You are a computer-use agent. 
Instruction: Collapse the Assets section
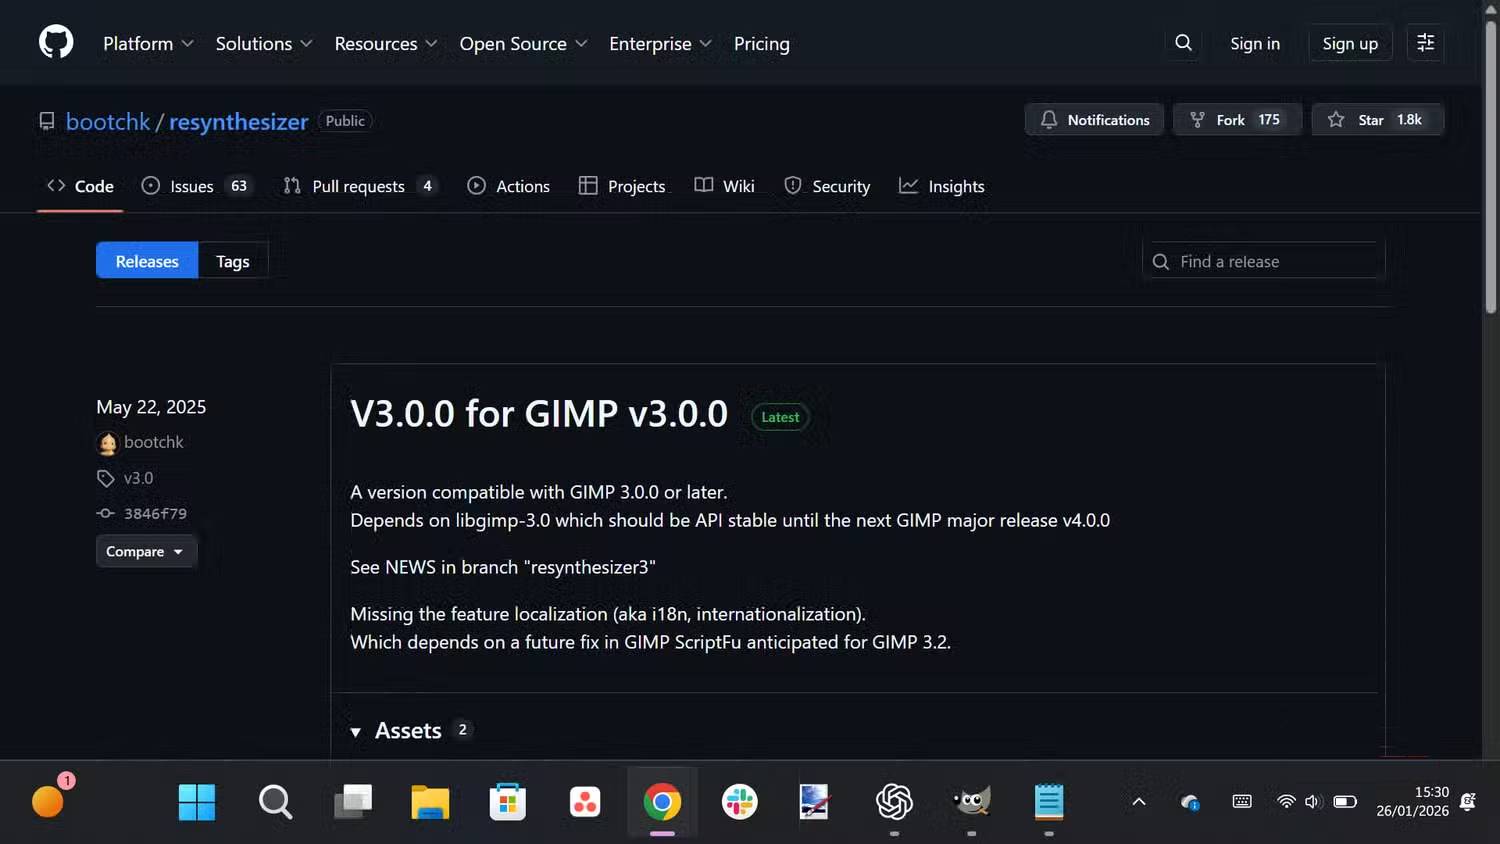click(x=357, y=731)
